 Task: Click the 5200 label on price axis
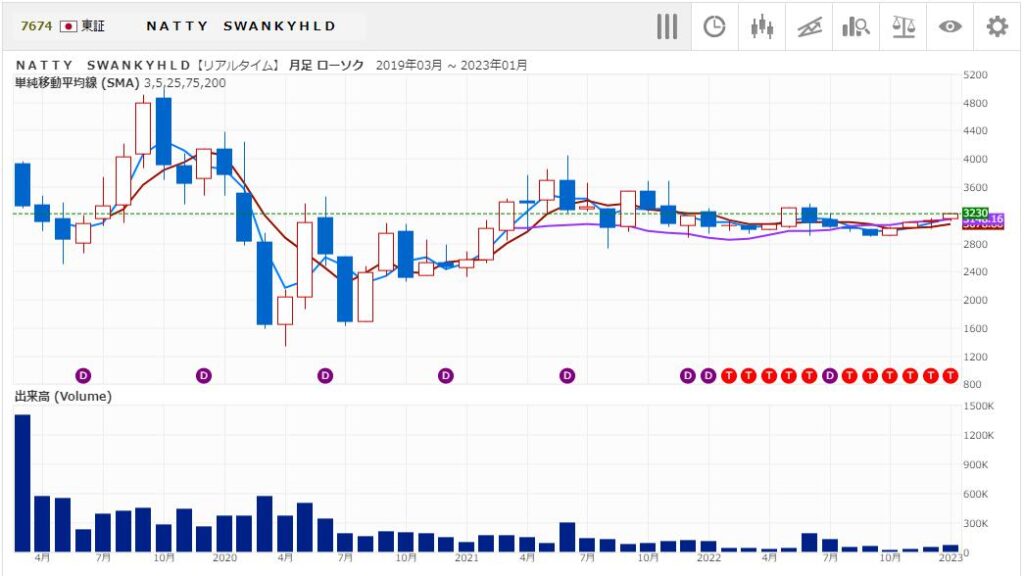[x=976, y=75]
